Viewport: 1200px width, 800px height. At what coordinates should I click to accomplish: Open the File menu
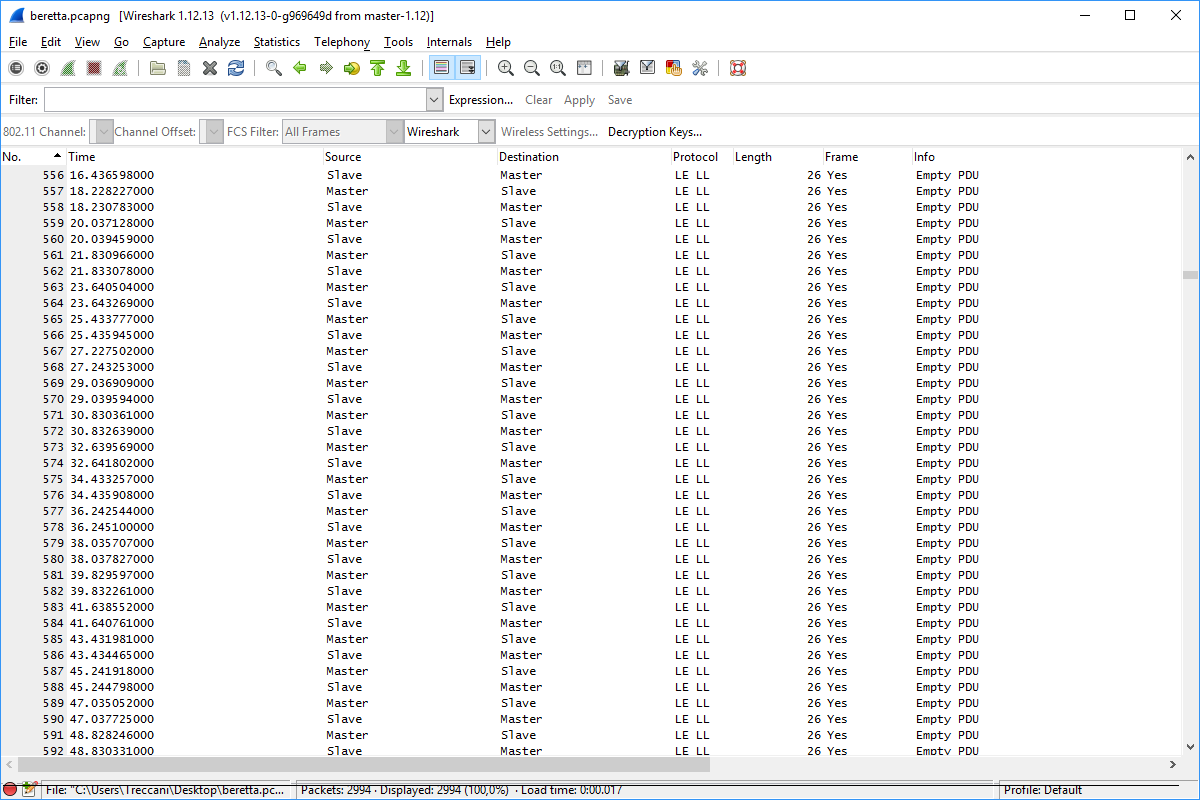click(18, 42)
